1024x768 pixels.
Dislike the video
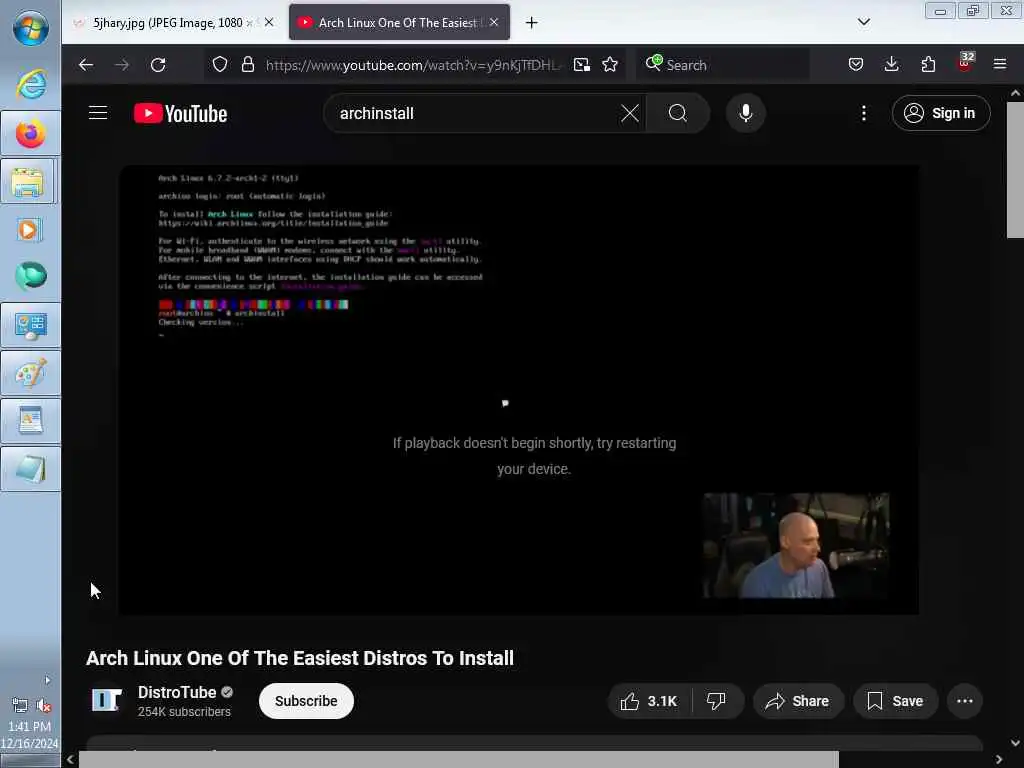click(x=716, y=701)
